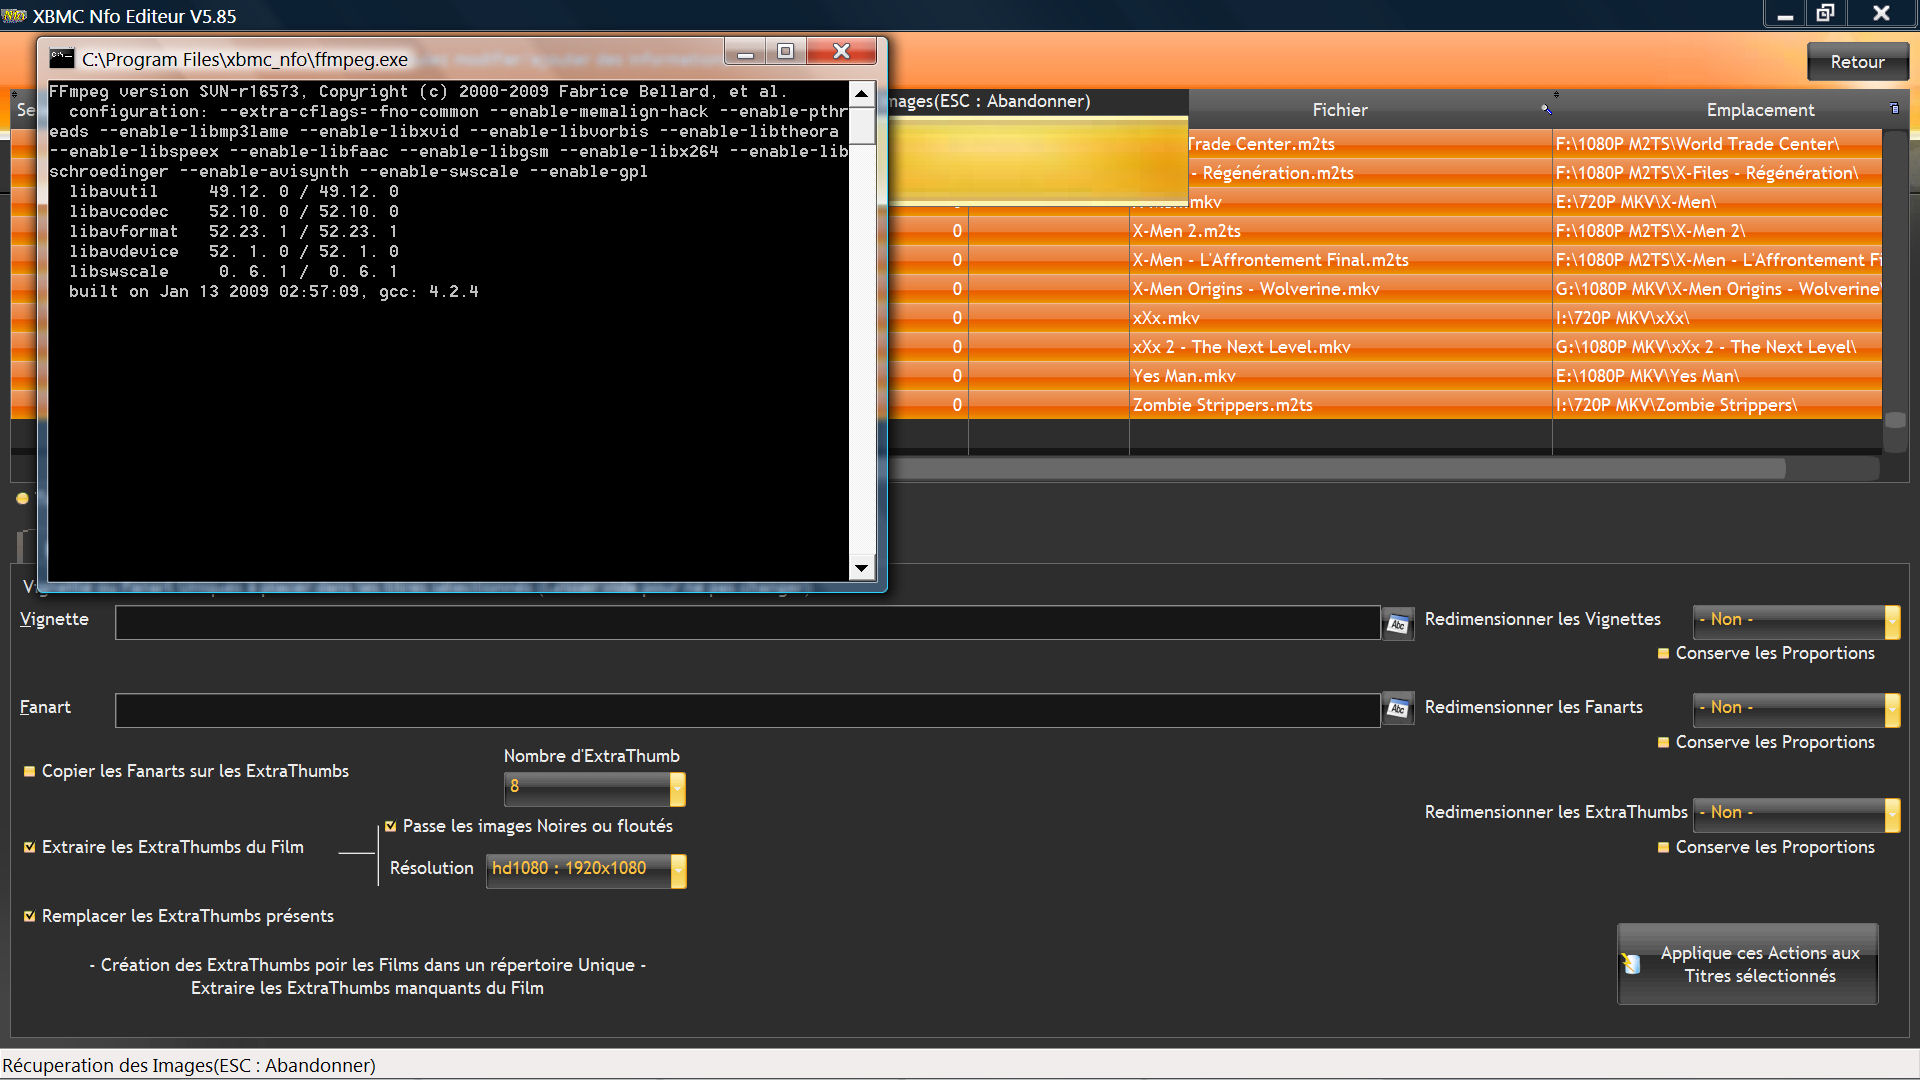Screen dimensions: 1920x1080
Task: Click the ffmpeg console window icon
Action: point(62,58)
